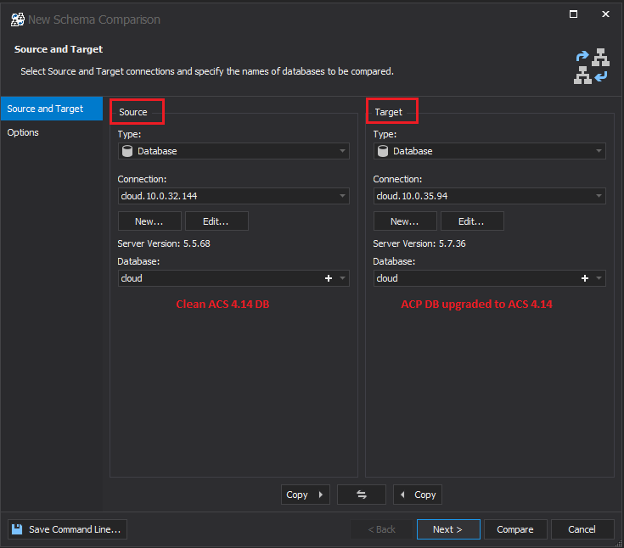Click New... under Source connection
Screen dimensions: 624x548
point(150,221)
